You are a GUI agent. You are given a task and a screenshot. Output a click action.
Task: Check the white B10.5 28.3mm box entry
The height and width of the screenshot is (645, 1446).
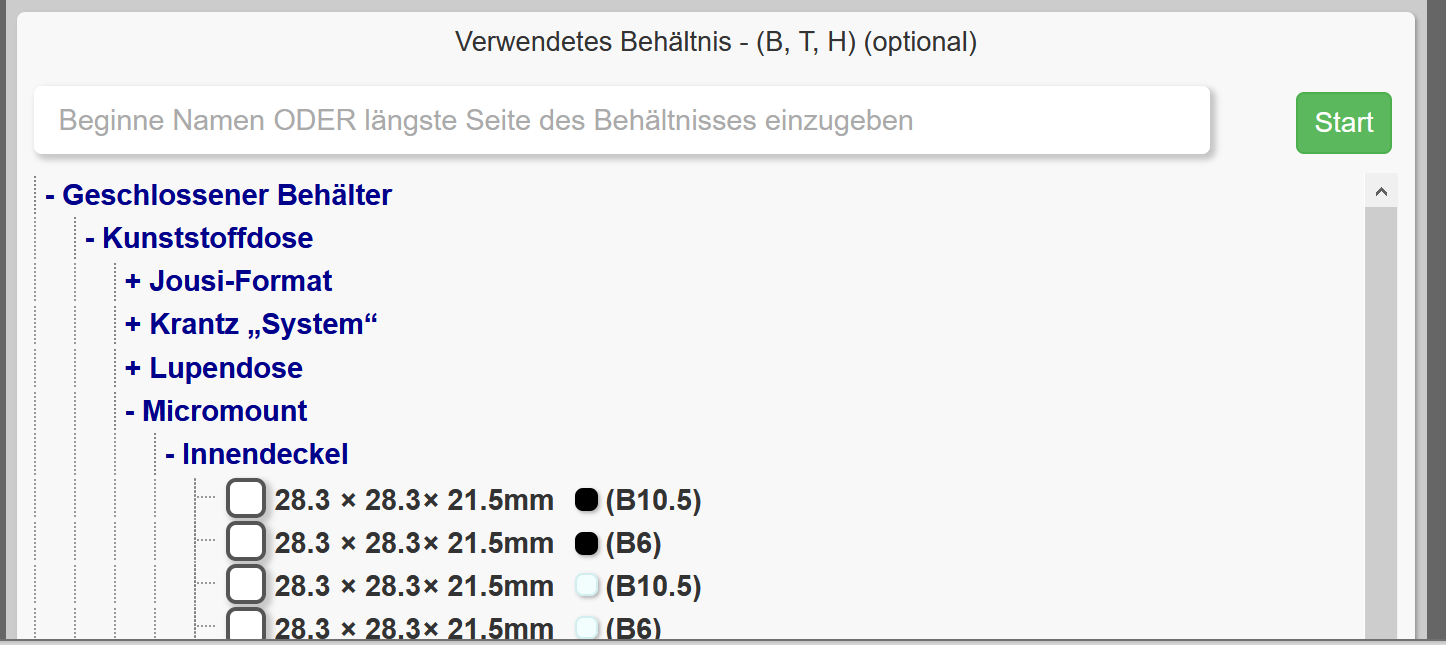(246, 585)
